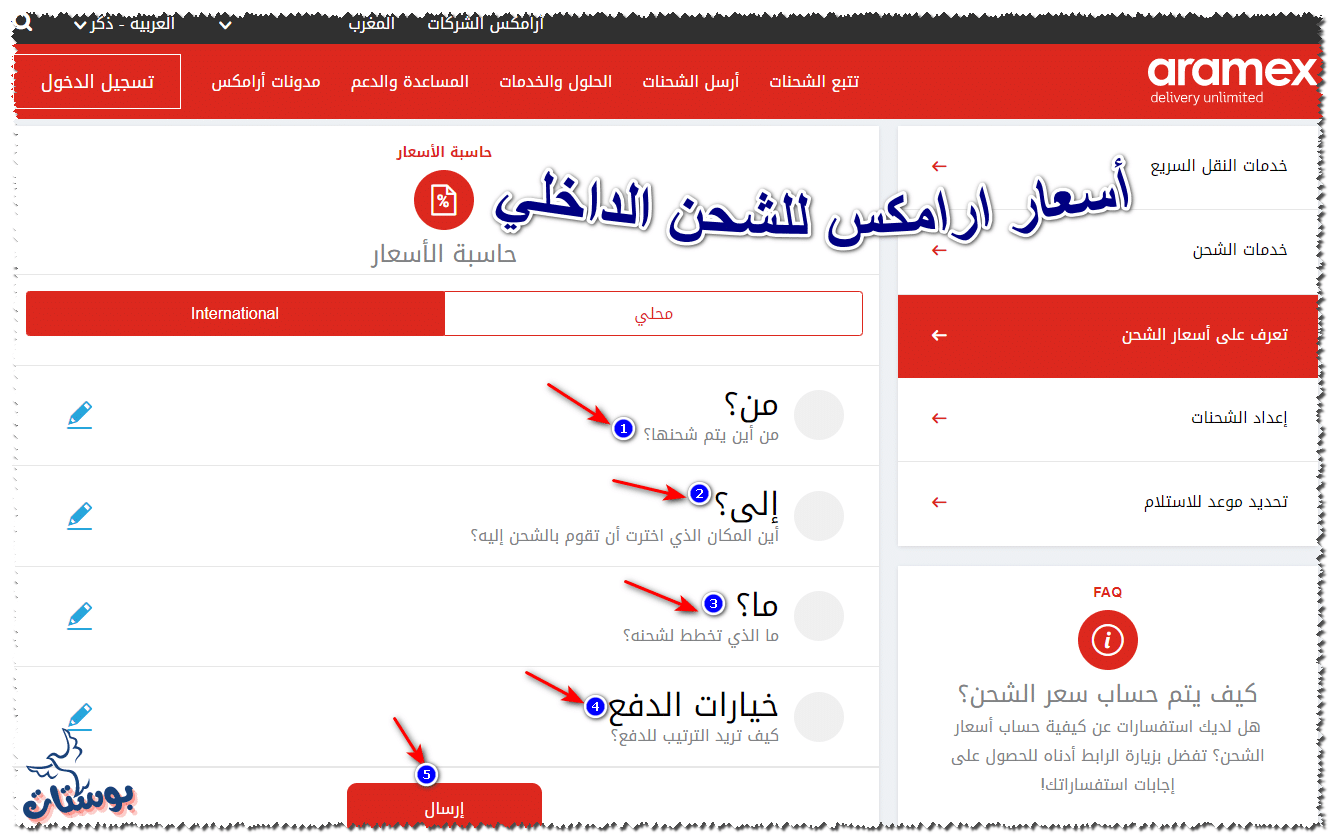Open تعرف على أسعار الشحن sidebar item

(x=1108, y=335)
